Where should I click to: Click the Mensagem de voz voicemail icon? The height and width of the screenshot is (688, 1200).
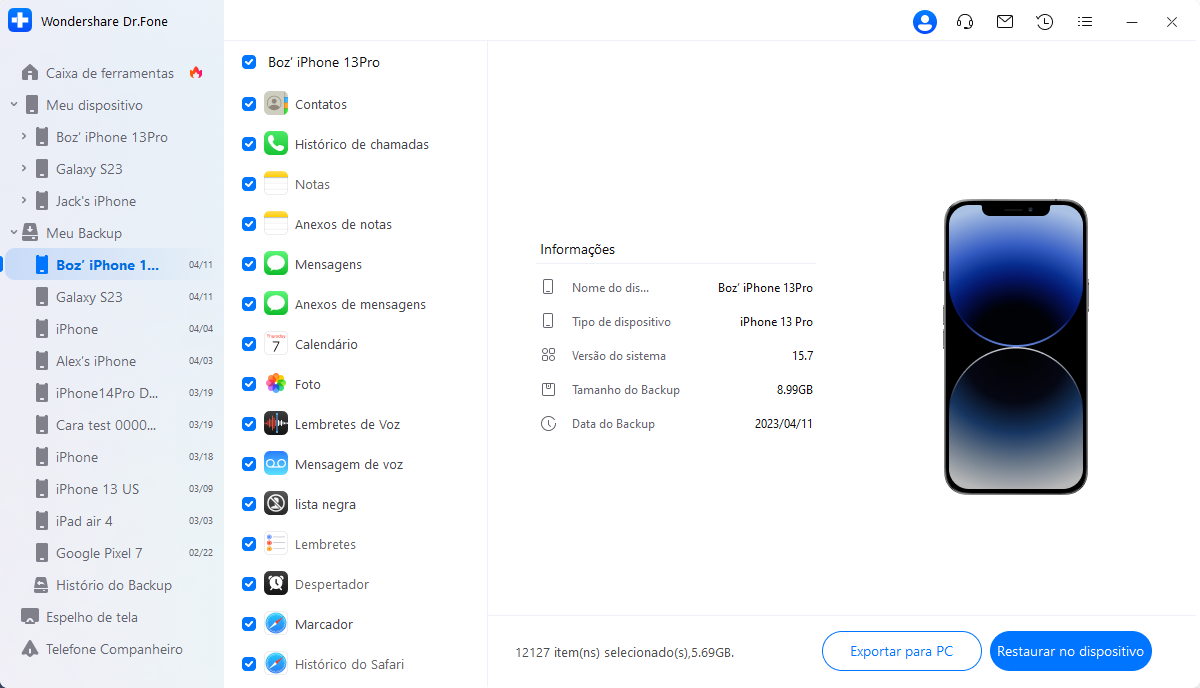(276, 464)
